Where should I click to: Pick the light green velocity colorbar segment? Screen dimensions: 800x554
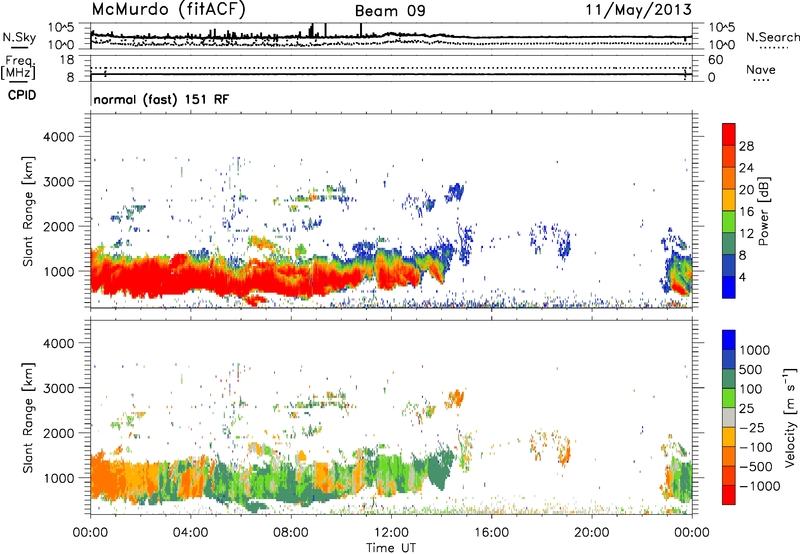coord(729,398)
